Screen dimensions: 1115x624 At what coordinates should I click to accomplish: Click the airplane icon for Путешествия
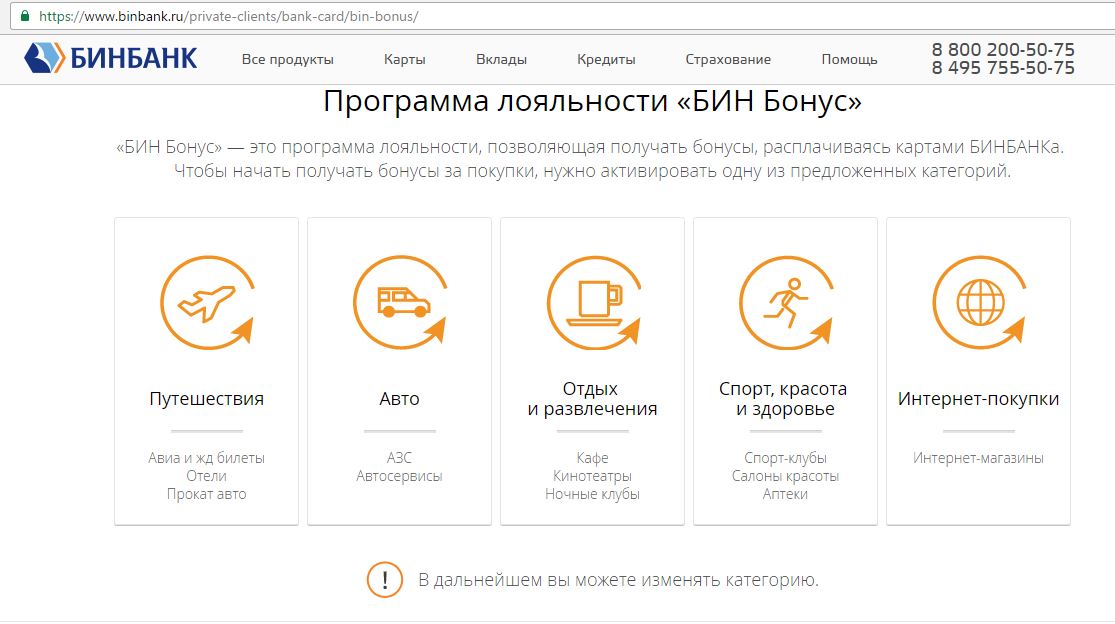click(205, 303)
